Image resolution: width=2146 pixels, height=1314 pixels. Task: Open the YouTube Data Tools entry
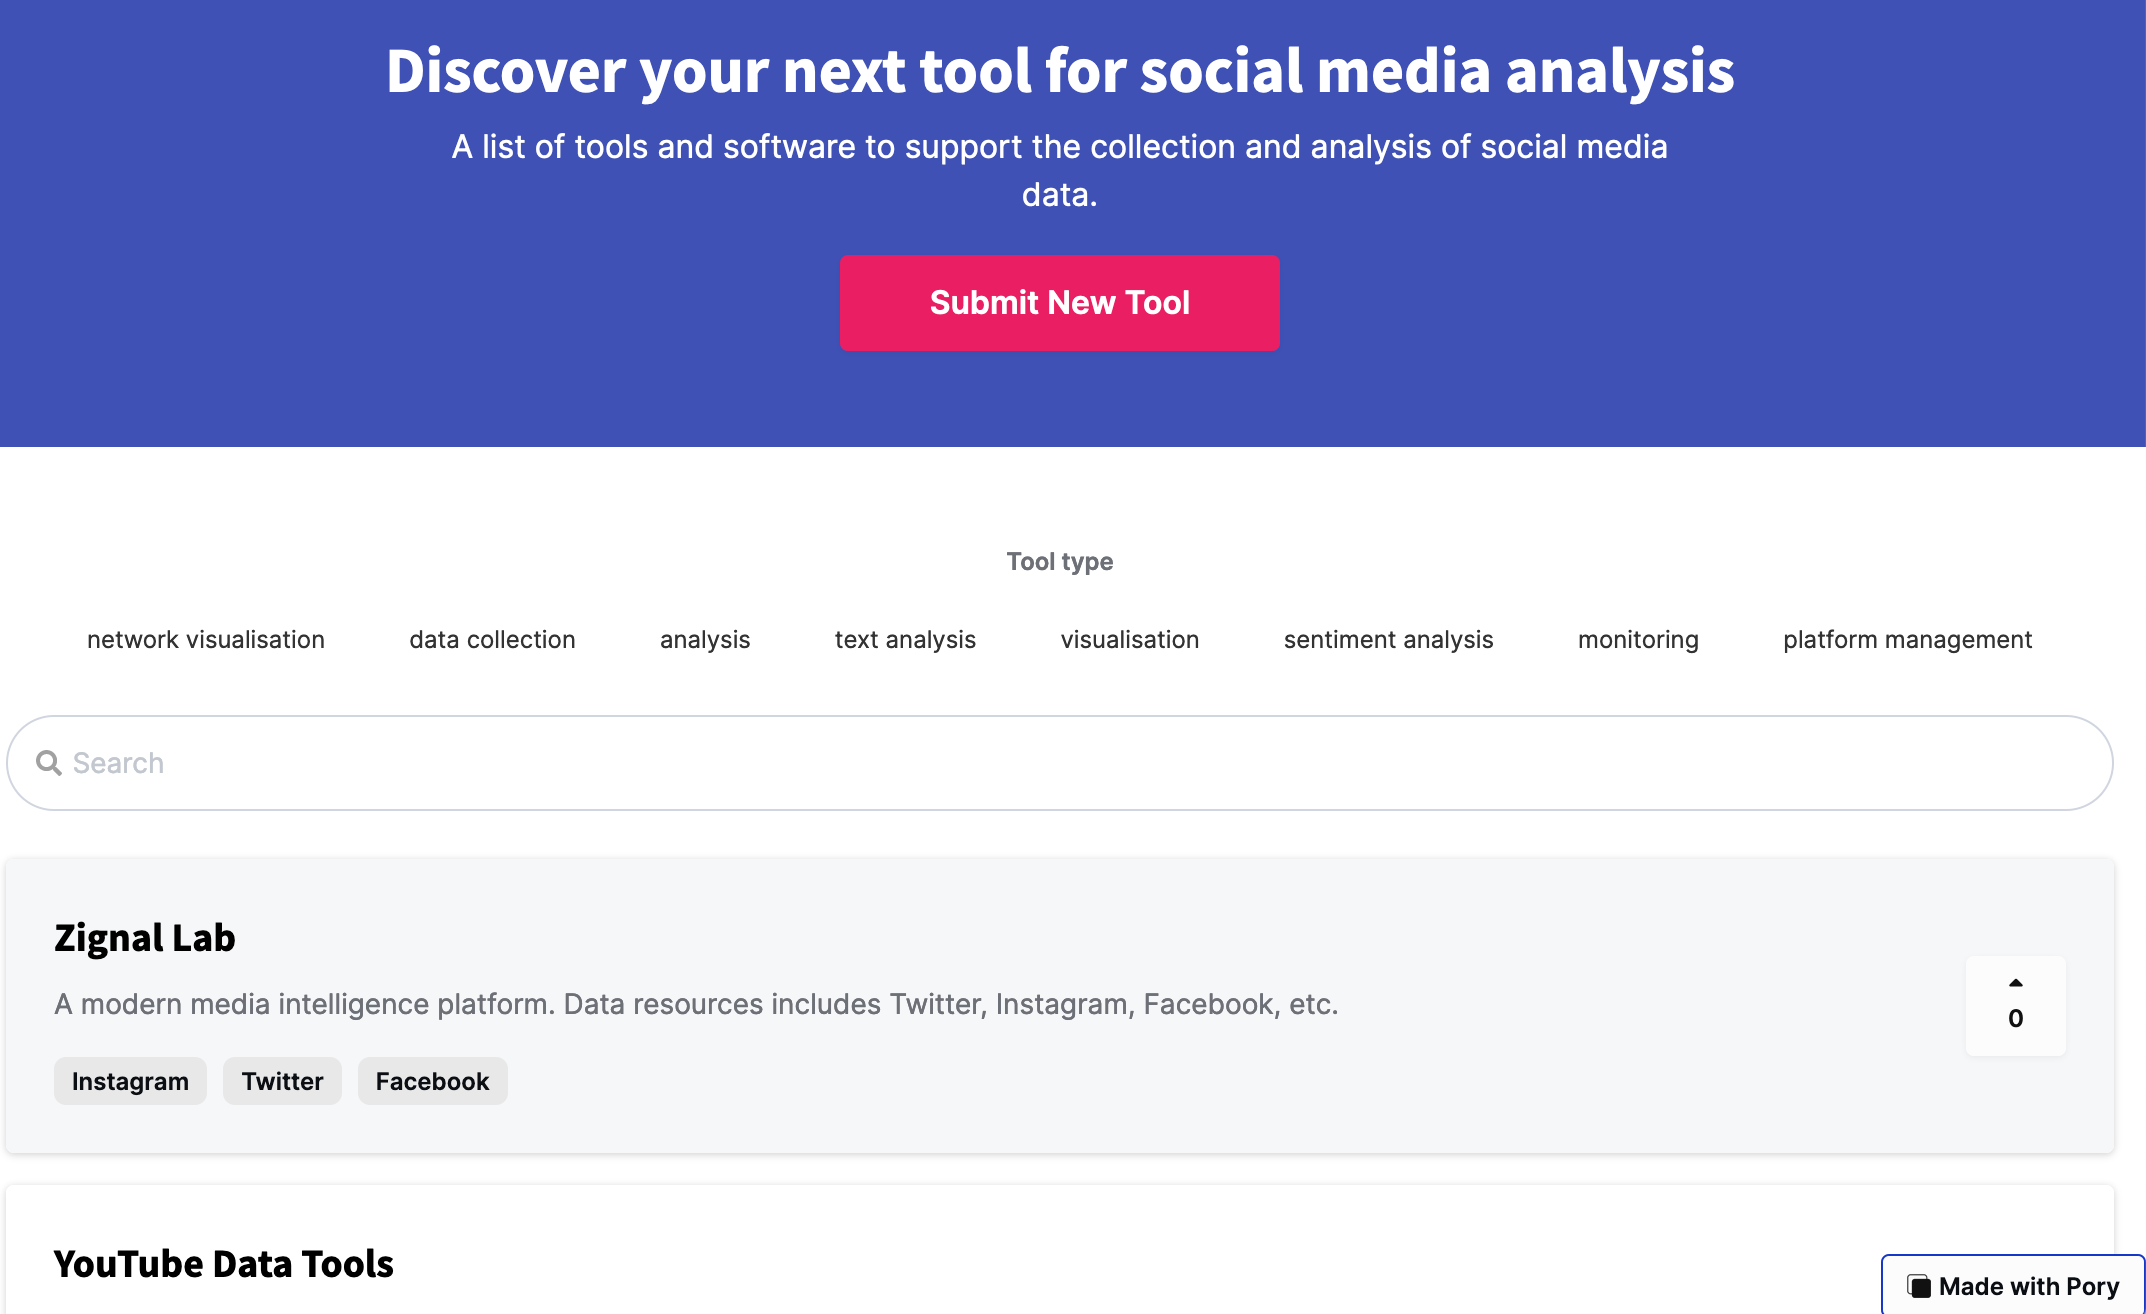point(222,1263)
